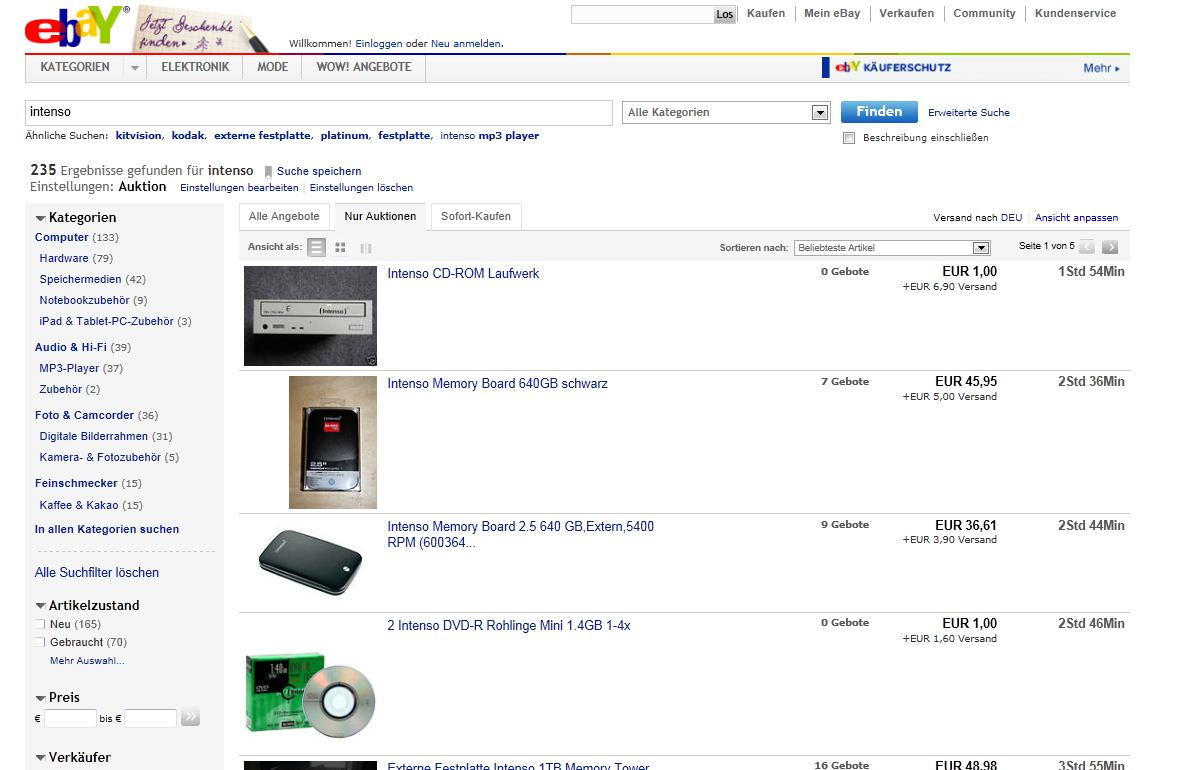This screenshot has width=1198, height=770.
Task: Open the Elektronik menu
Action: pos(195,67)
